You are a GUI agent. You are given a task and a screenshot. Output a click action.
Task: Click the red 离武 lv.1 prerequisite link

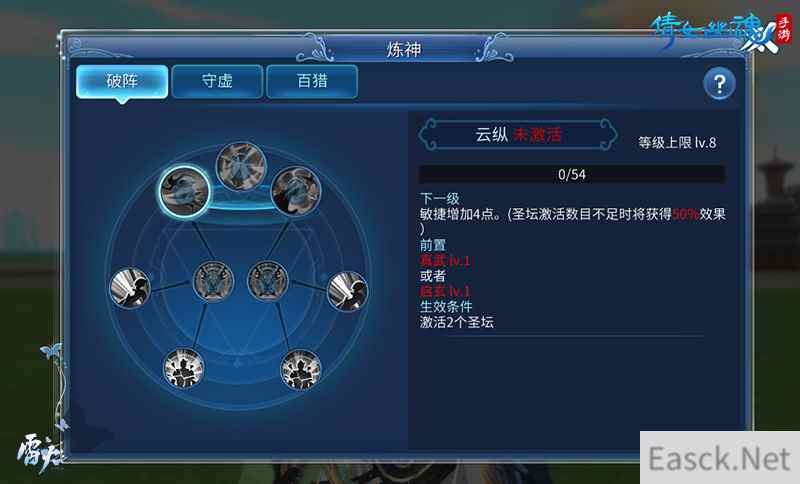(x=444, y=261)
